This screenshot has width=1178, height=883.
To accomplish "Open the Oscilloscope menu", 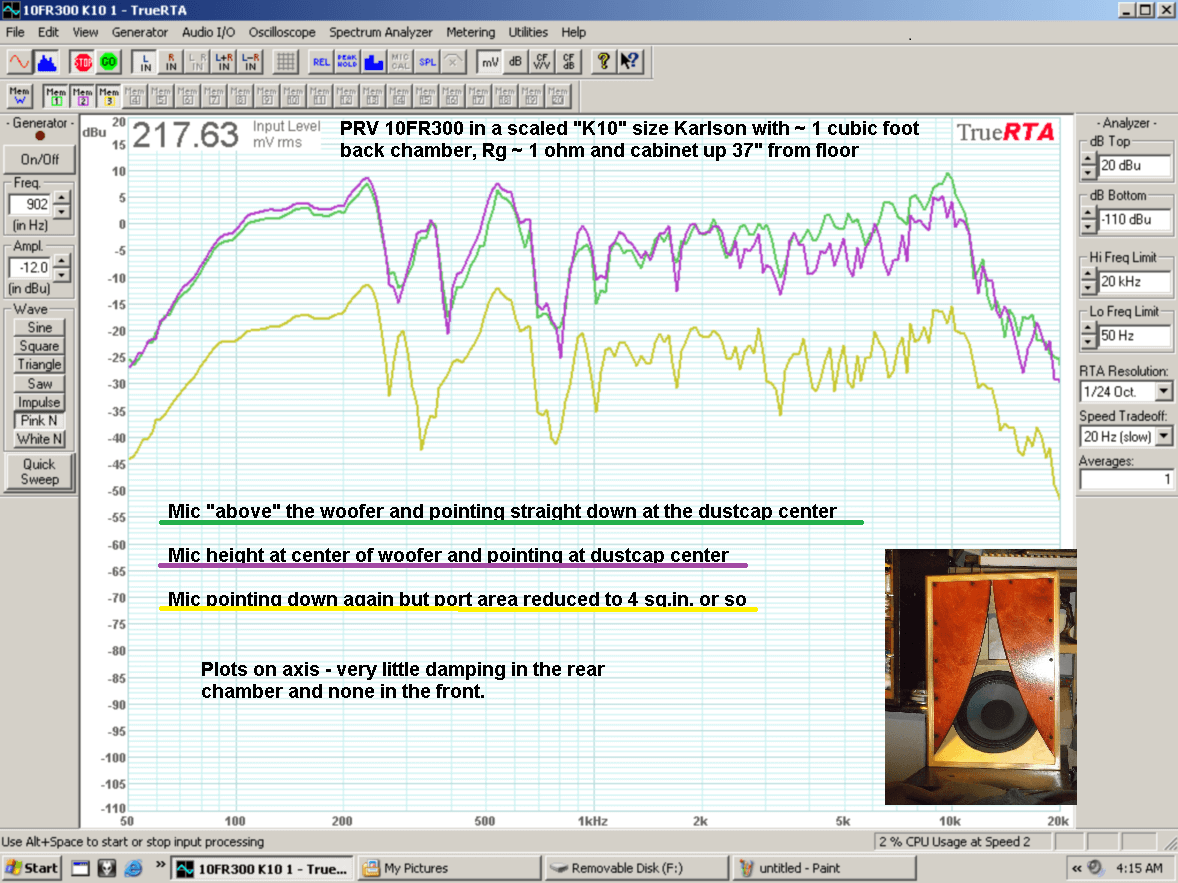I will pyautogui.click(x=282, y=32).
